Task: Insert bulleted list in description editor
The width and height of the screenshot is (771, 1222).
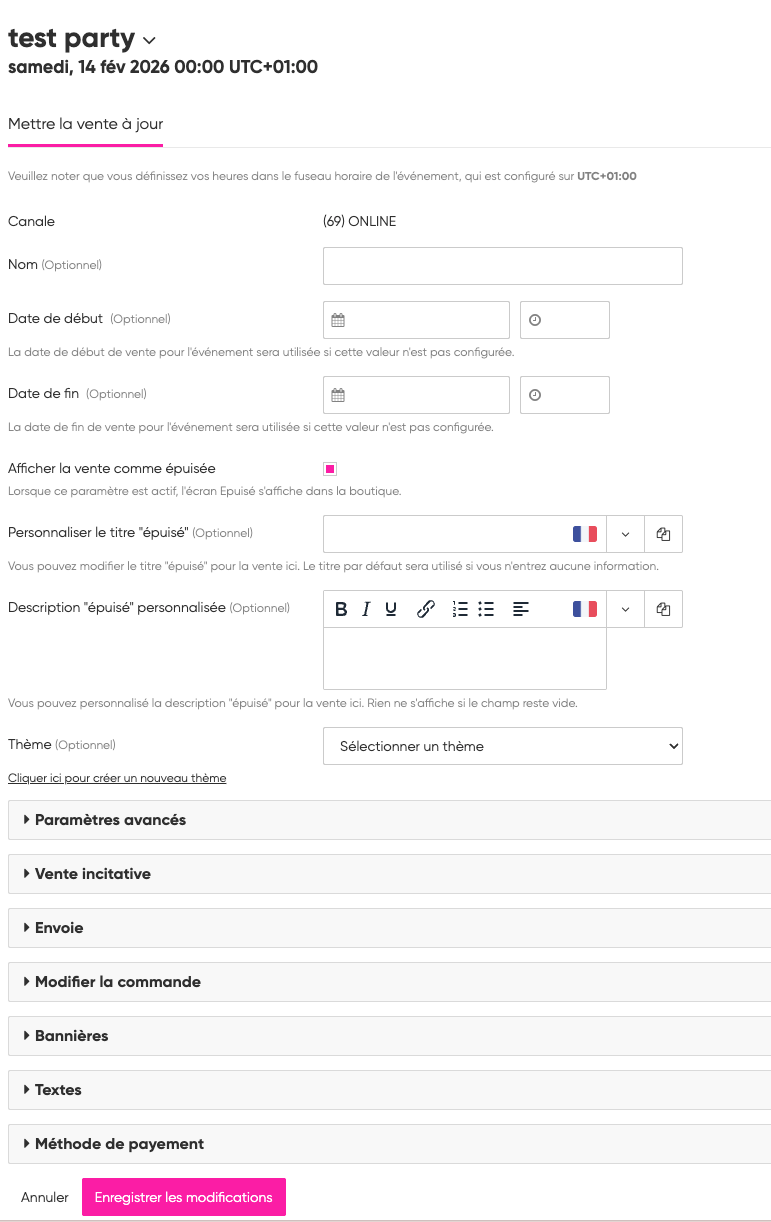Action: click(x=486, y=609)
